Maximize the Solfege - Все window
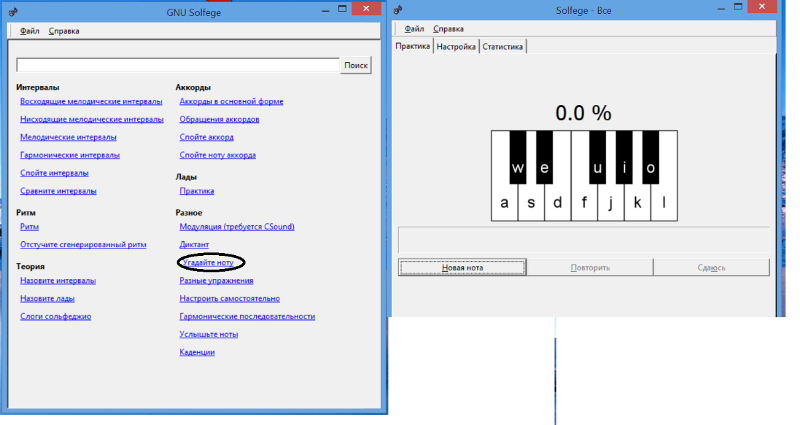The height and width of the screenshot is (425, 800). 738,7
